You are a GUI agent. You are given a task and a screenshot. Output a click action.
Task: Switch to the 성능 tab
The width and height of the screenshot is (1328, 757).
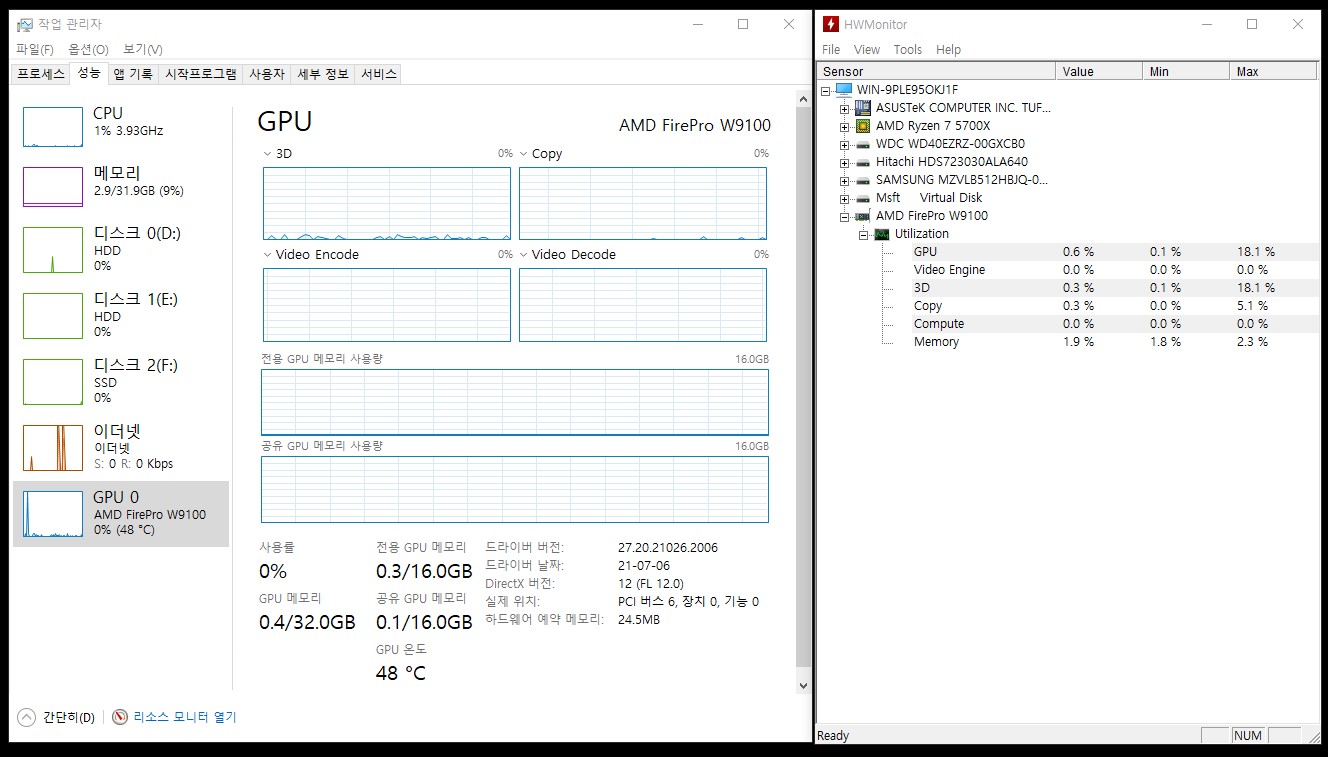pos(89,73)
